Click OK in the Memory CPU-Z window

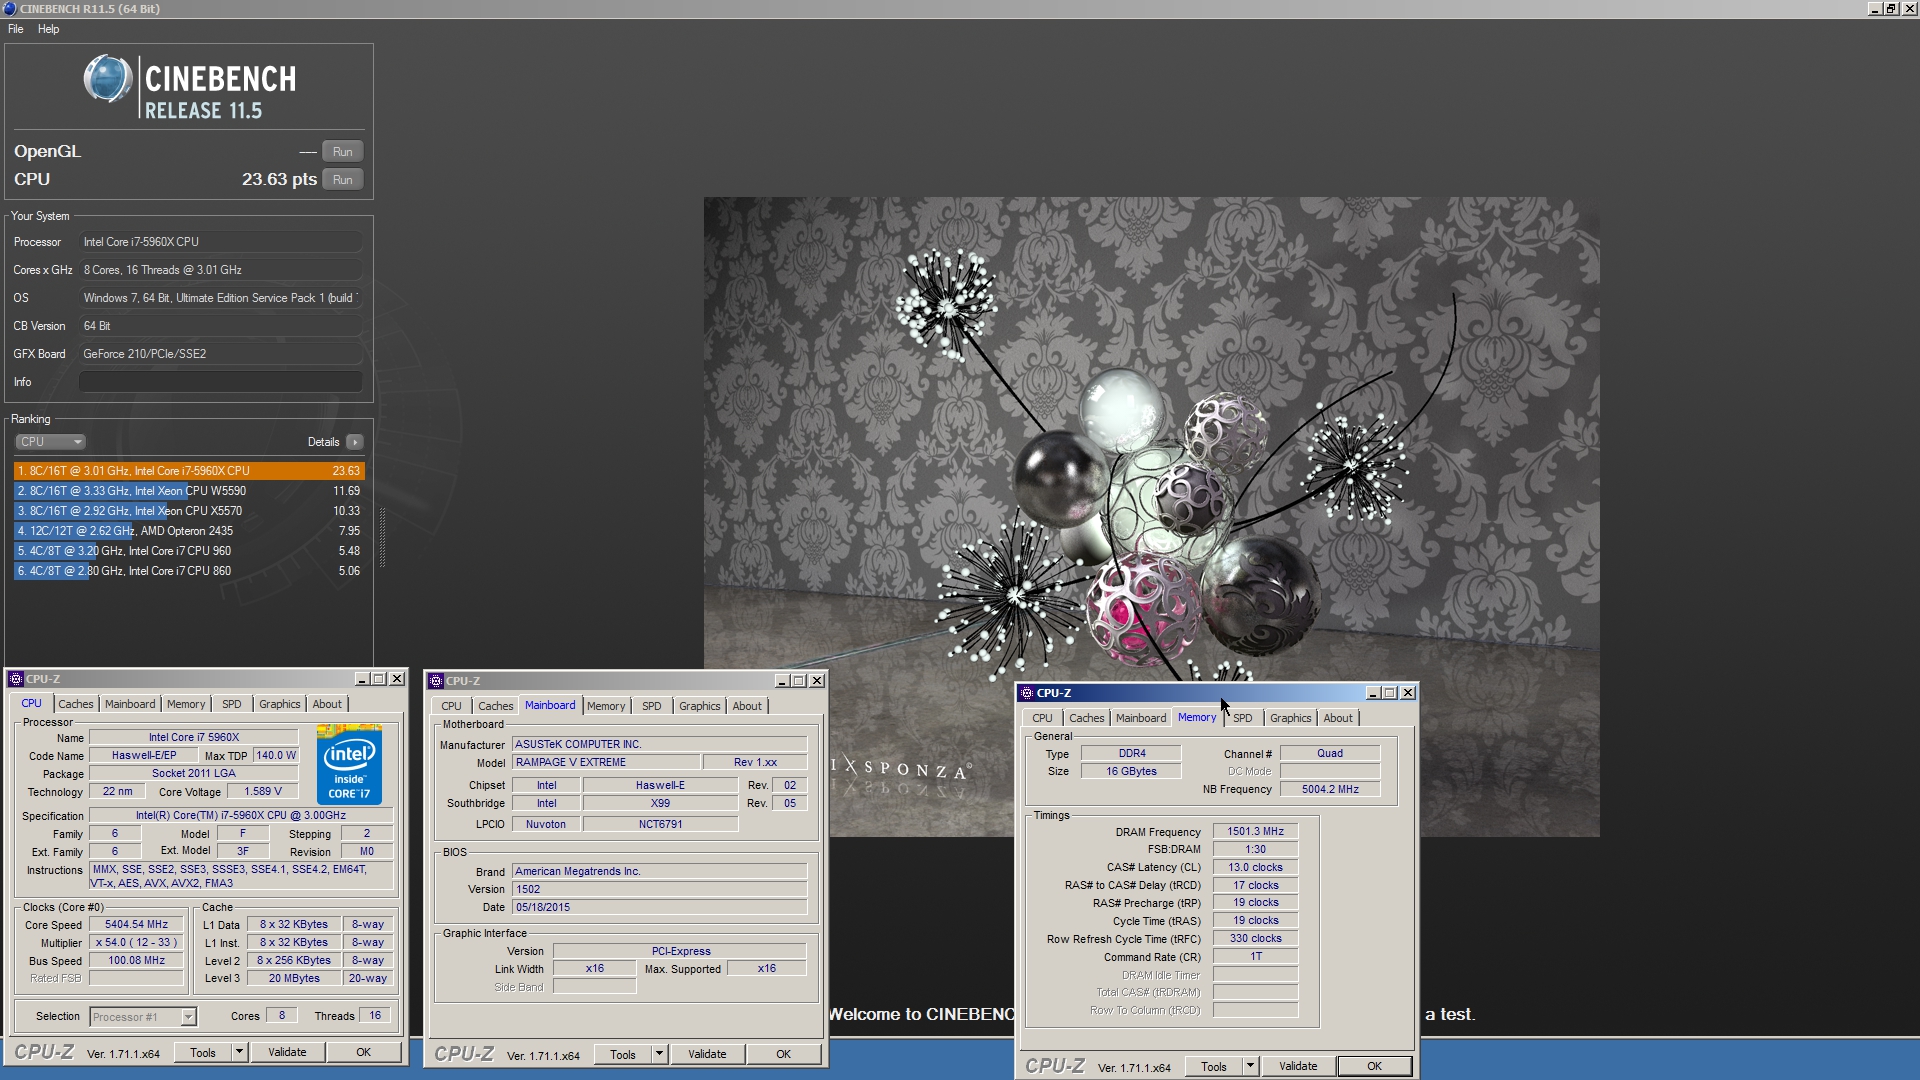coord(1375,1066)
